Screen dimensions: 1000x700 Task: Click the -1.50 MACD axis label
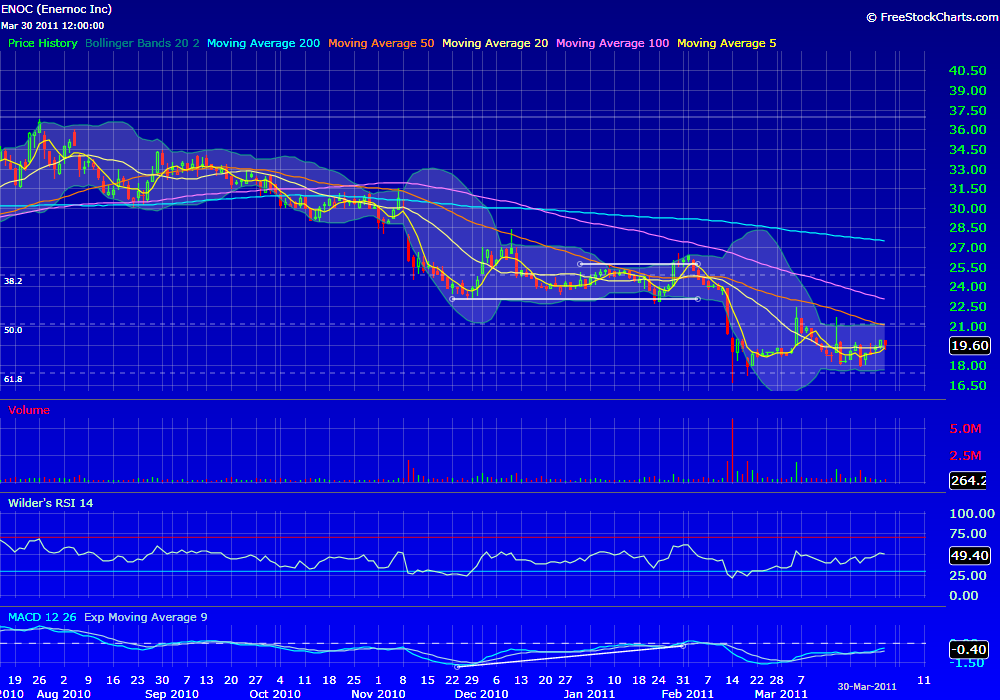click(967, 663)
